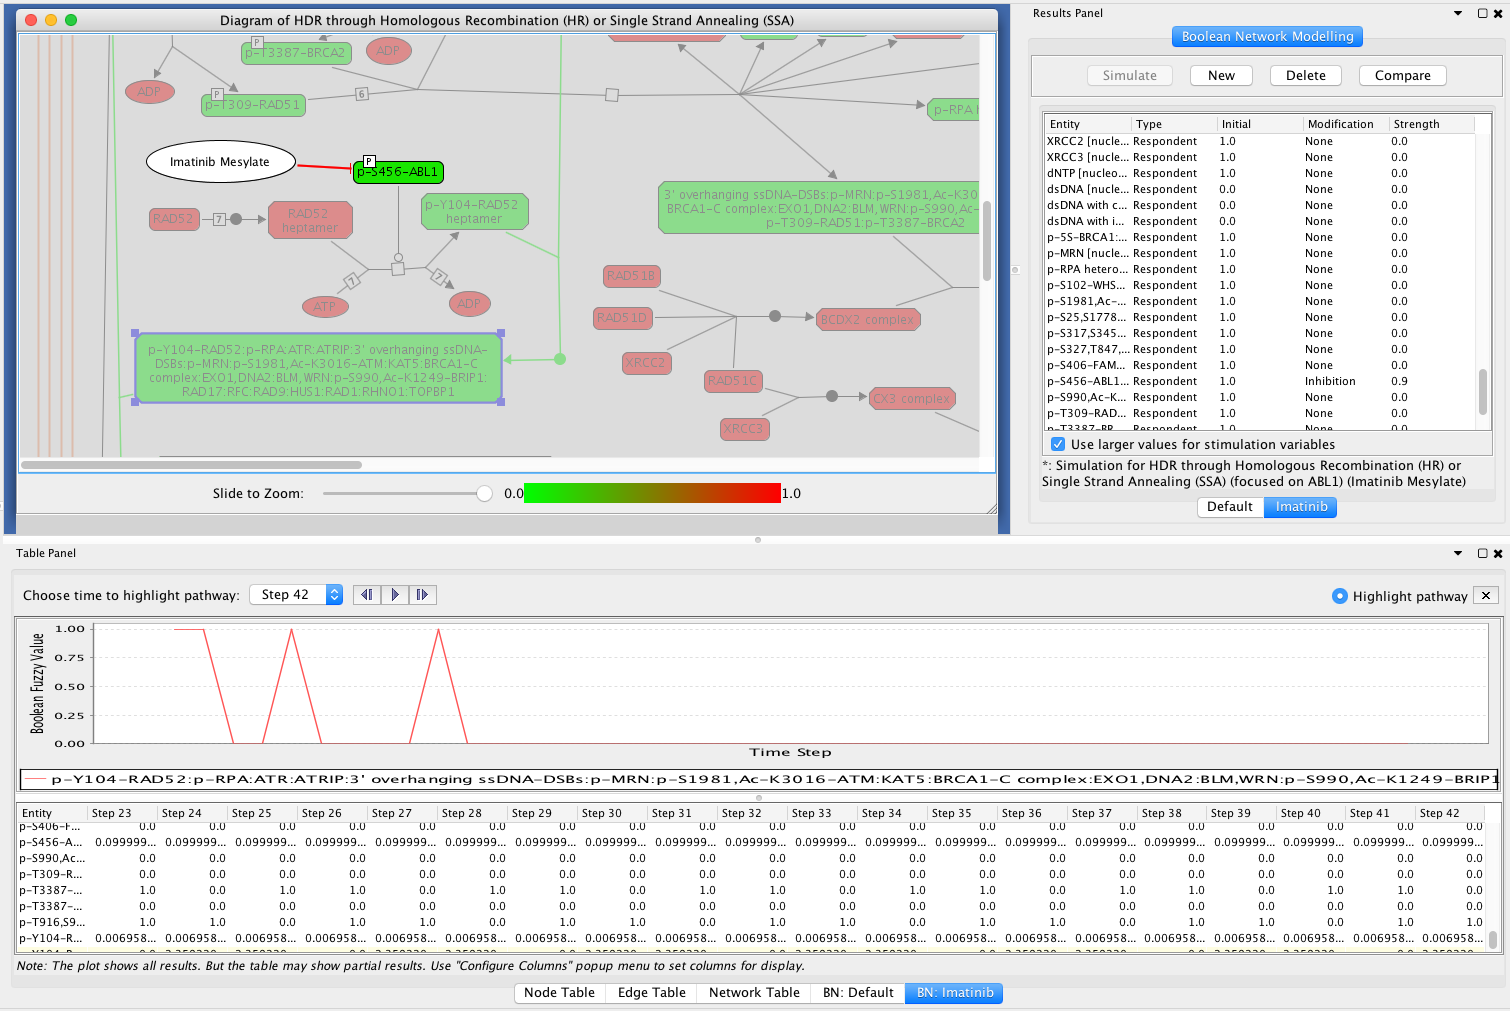The height and width of the screenshot is (1011, 1510).
Task: Float the Results Panel window
Action: (x=1482, y=13)
